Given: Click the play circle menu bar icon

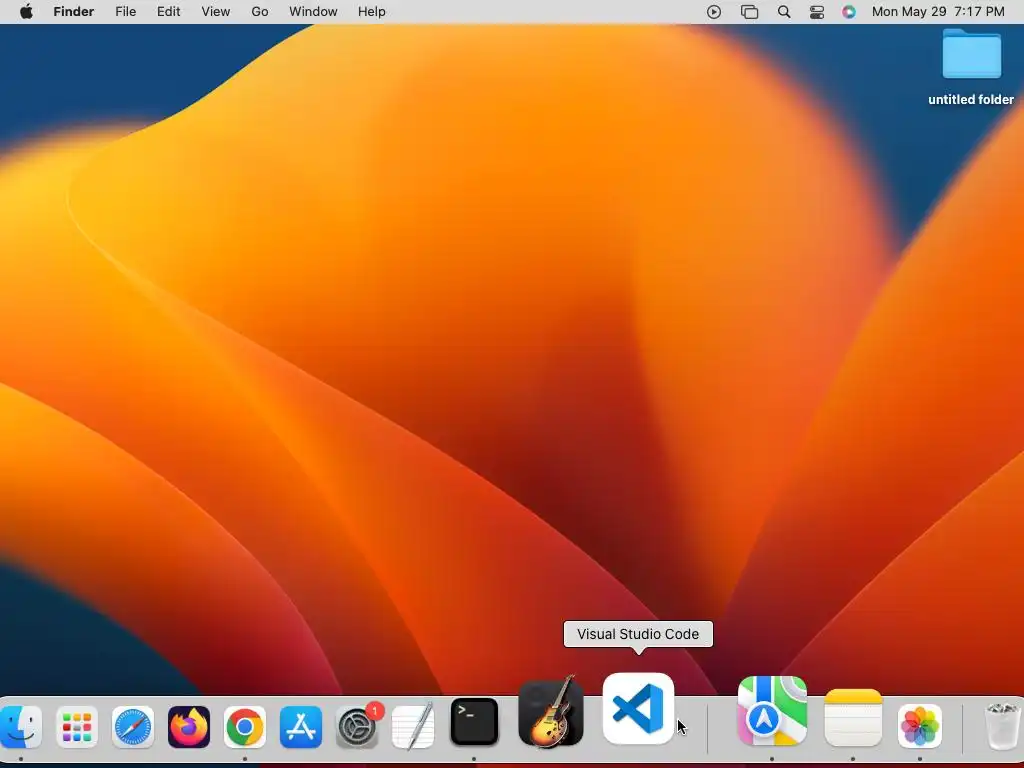Looking at the screenshot, I should 714,12.
